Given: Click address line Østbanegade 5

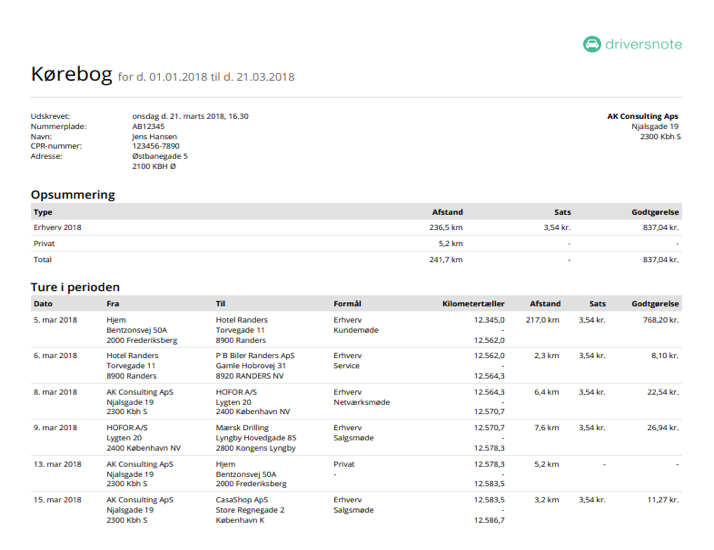Looking at the screenshot, I should click(160, 156).
